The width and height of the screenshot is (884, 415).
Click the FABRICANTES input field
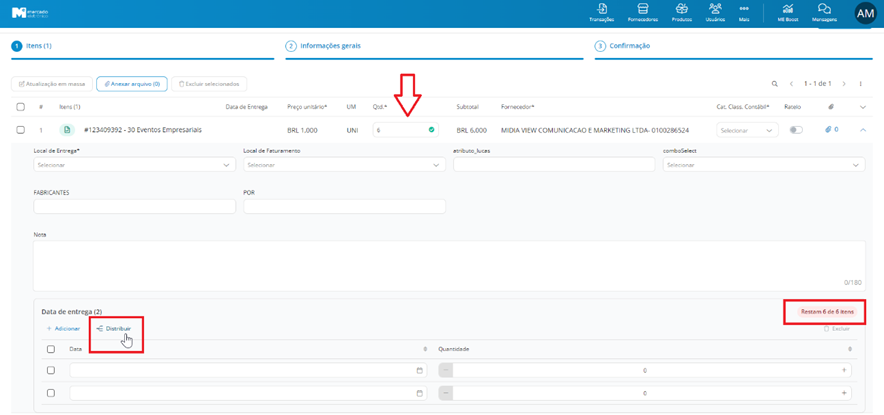tap(135, 206)
